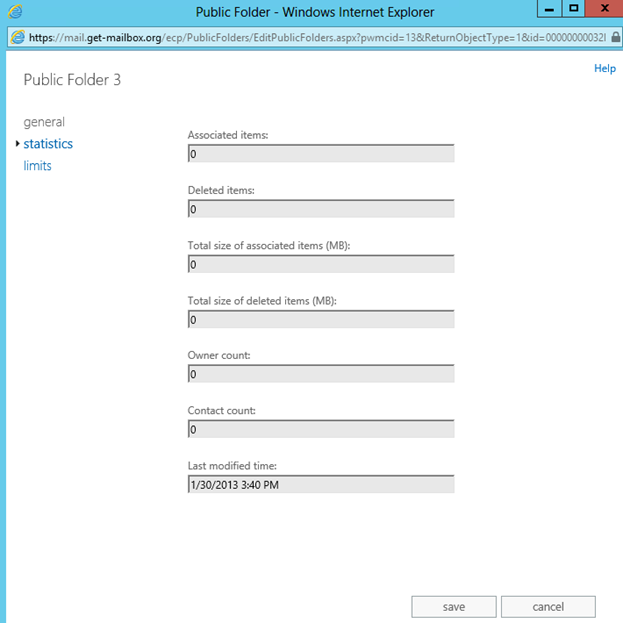The image size is (623, 623).
Task: Minimize the Public Folder window
Action: (x=549, y=9)
